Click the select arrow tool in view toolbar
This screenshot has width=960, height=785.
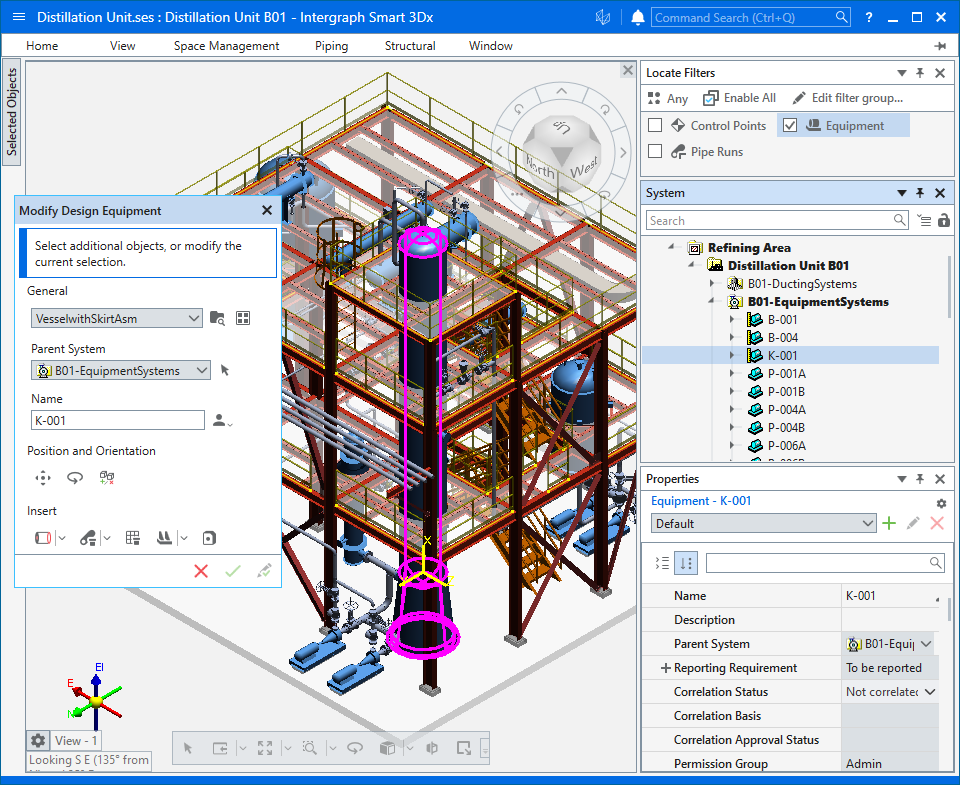(x=188, y=748)
